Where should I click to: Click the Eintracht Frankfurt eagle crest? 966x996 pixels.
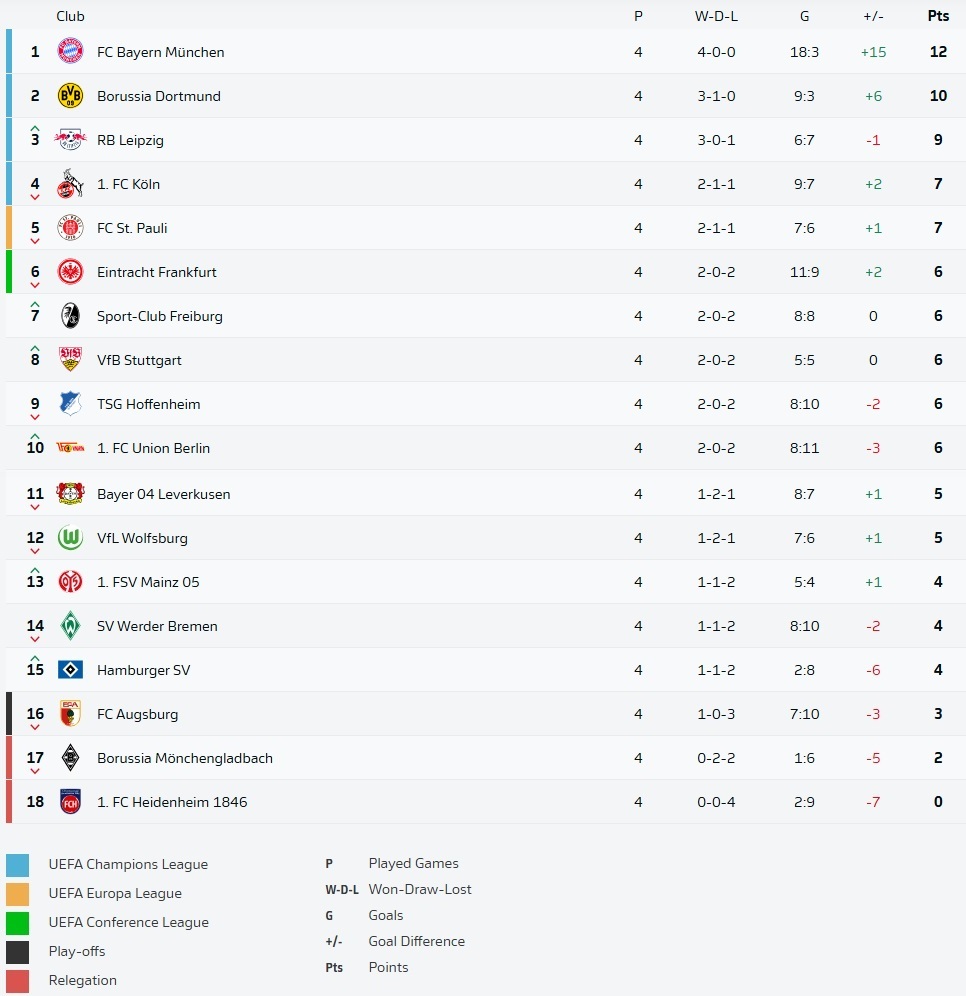point(70,272)
